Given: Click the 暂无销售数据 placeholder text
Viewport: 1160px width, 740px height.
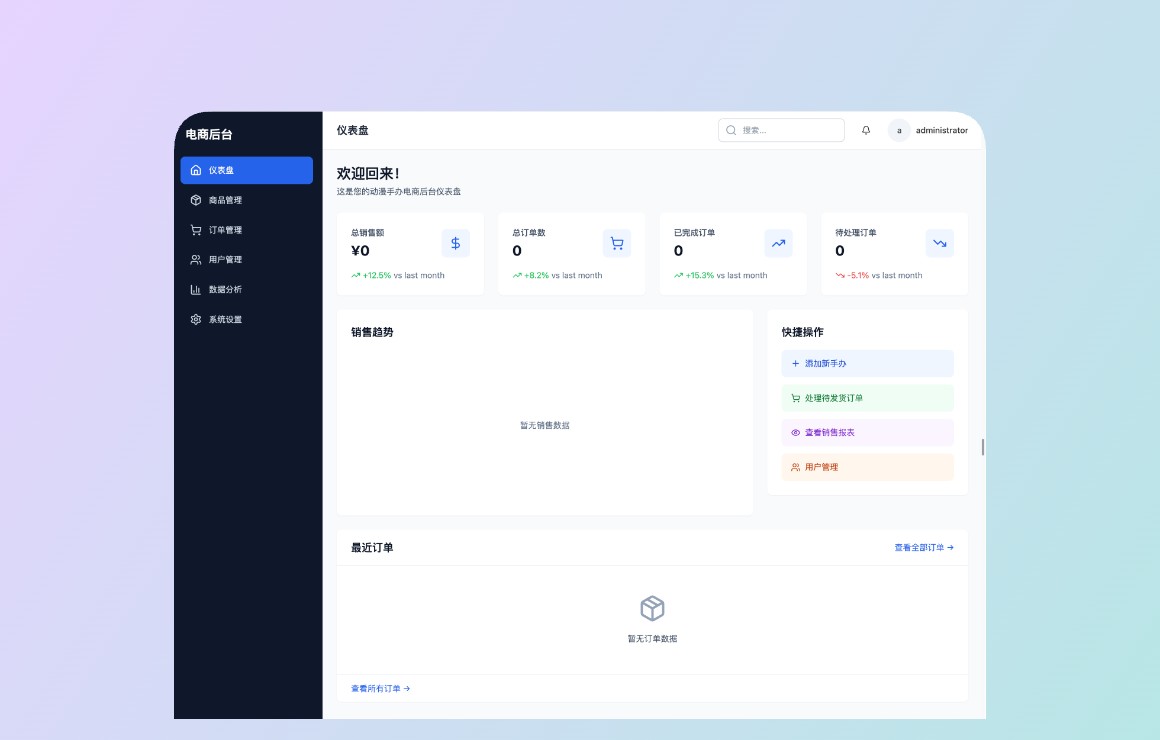Looking at the screenshot, I should click(x=544, y=426).
